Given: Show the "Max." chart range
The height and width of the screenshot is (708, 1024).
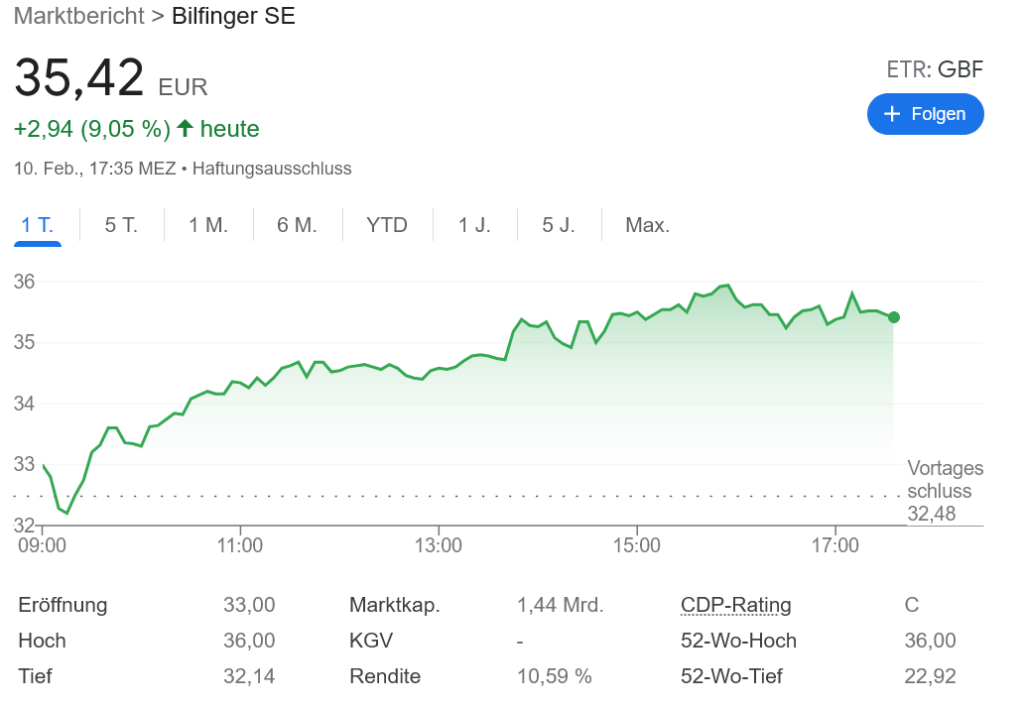Looking at the screenshot, I should pyautogui.click(x=647, y=225).
